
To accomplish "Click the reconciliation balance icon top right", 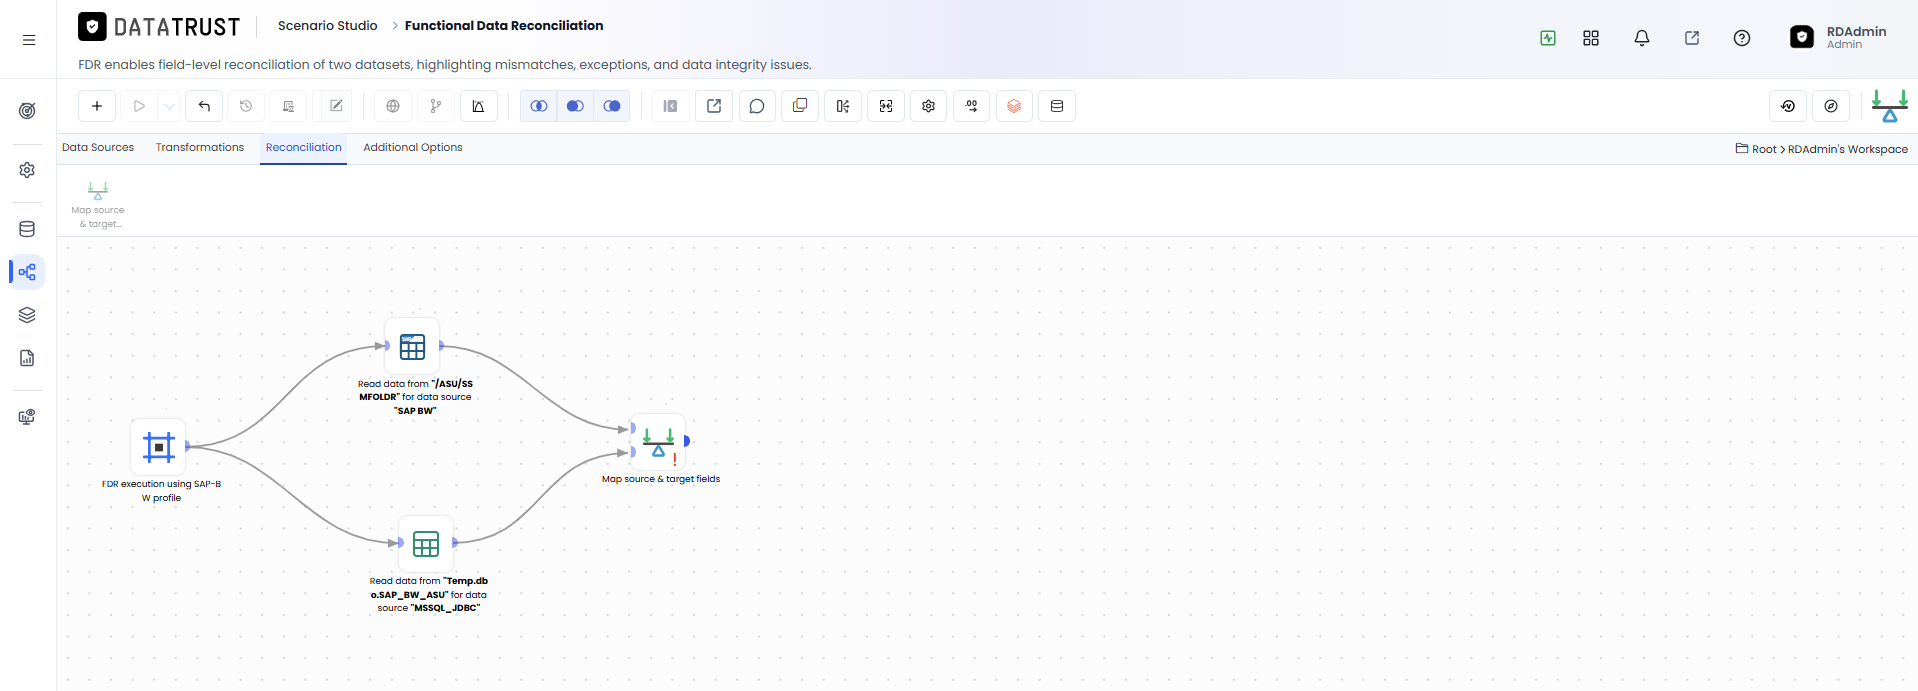I will 1890,106.
